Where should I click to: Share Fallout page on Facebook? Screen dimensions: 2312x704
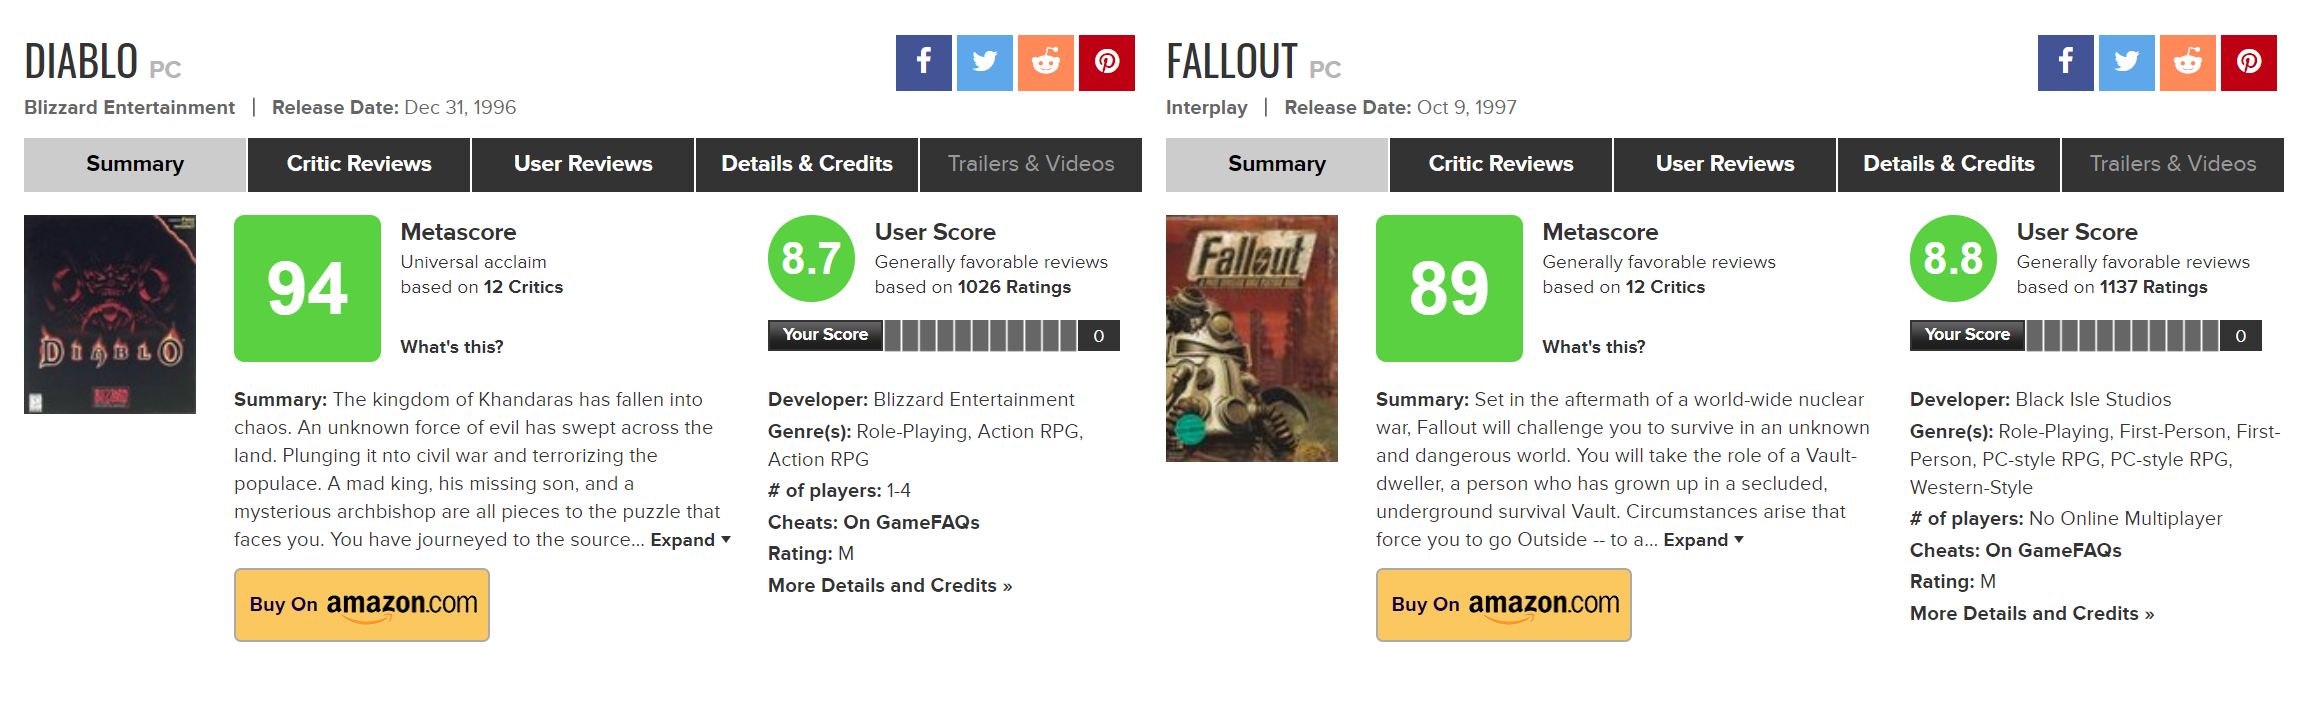click(2065, 62)
